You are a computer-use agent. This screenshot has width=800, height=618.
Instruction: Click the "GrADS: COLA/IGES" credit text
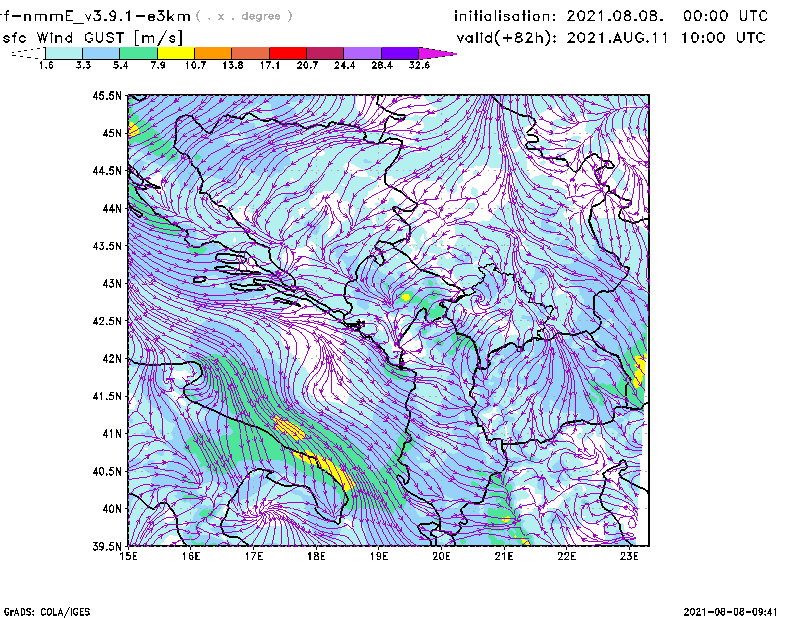(x=46, y=612)
